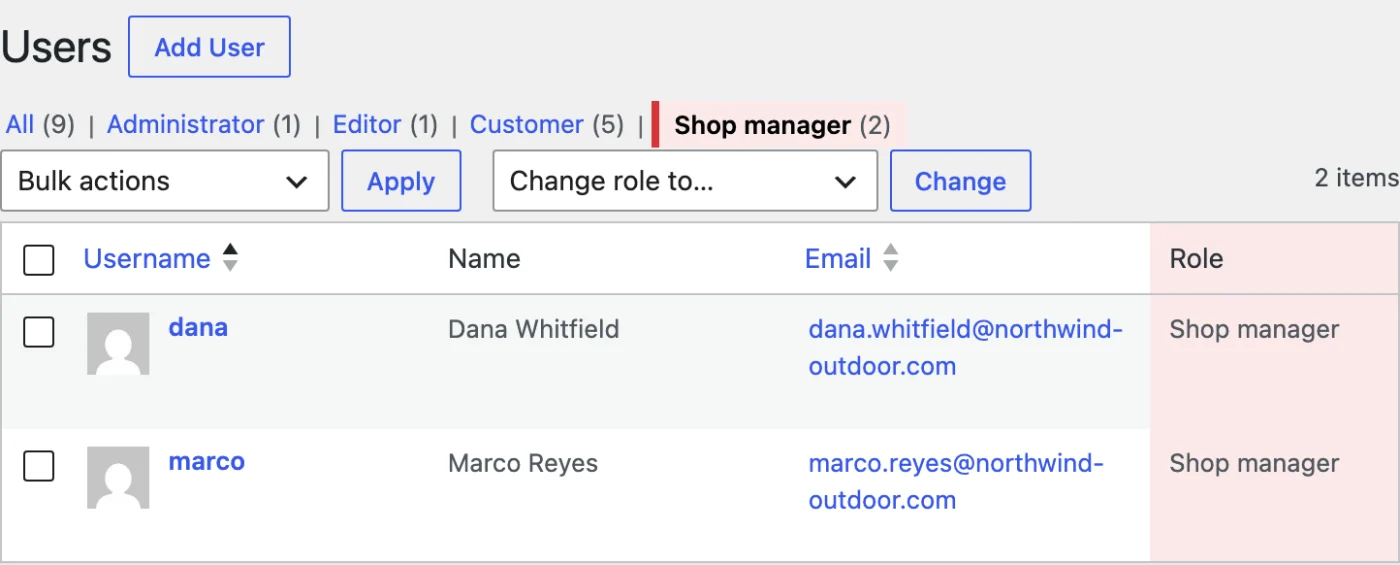Click the Name column header
This screenshot has height=565, width=1400.
[x=484, y=259]
